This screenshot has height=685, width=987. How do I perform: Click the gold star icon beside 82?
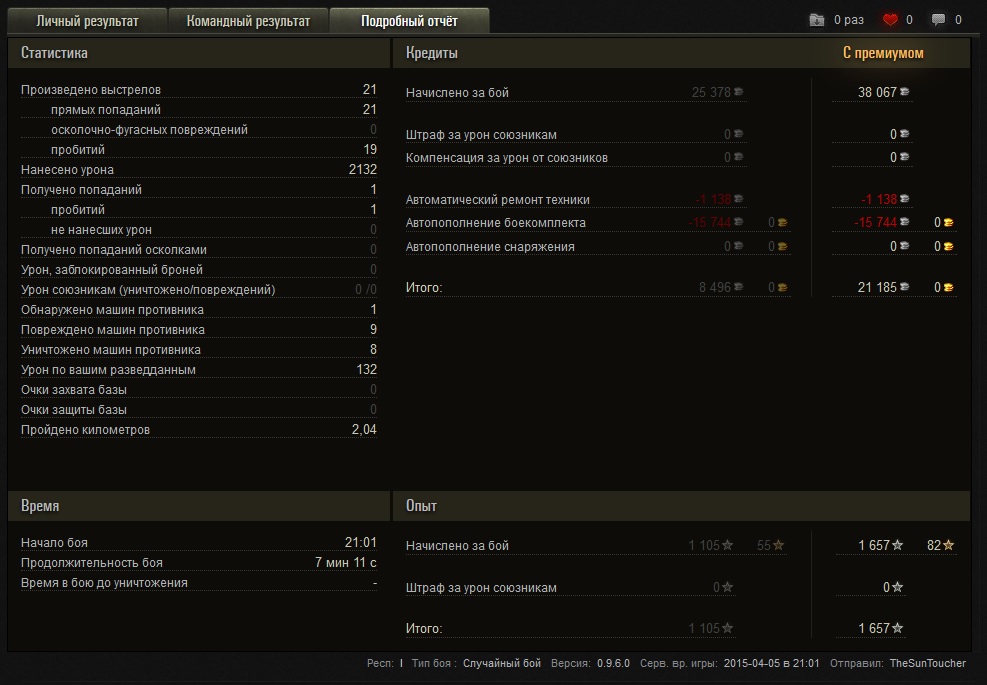tap(949, 545)
